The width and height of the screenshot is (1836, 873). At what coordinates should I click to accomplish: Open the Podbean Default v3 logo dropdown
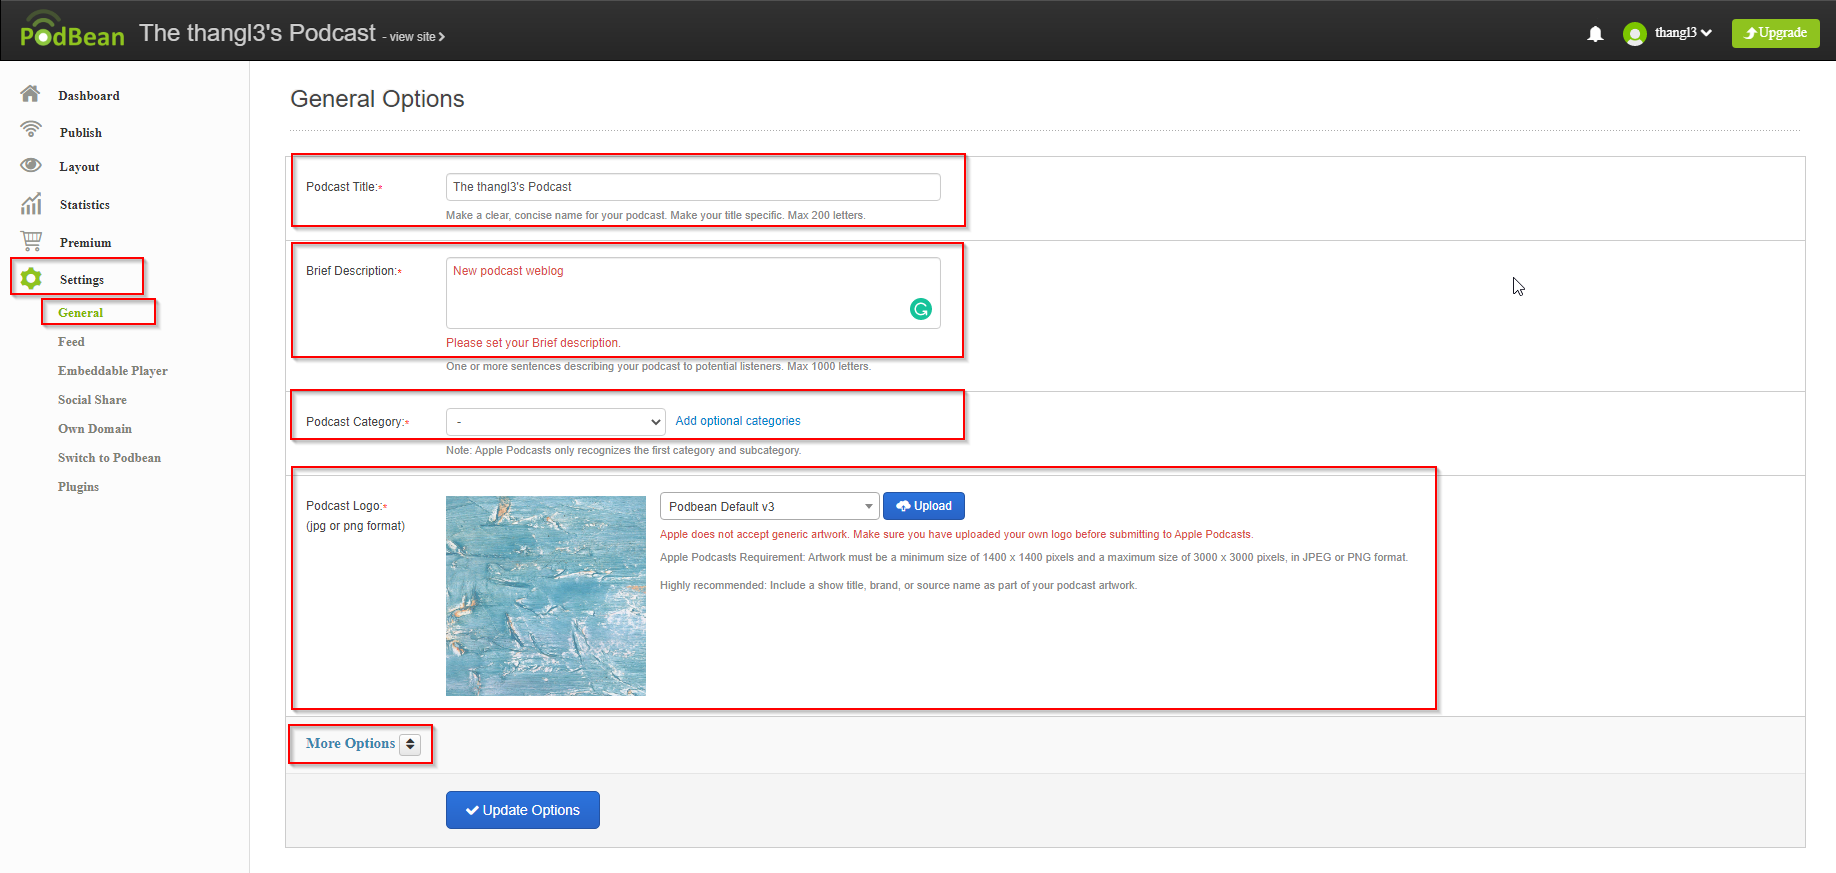[x=769, y=506]
